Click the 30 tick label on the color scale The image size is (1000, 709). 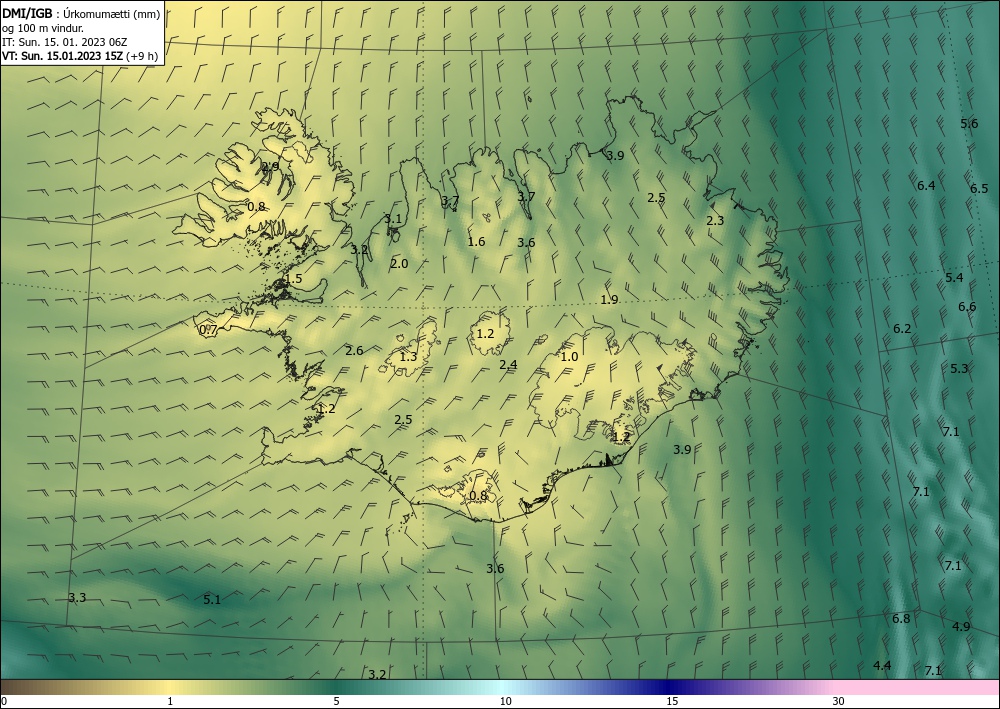pyautogui.click(x=838, y=701)
